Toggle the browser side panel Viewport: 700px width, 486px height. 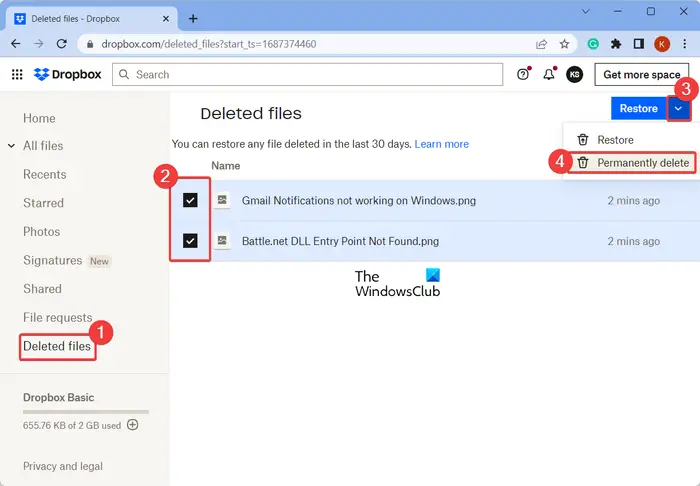[x=638, y=44]
